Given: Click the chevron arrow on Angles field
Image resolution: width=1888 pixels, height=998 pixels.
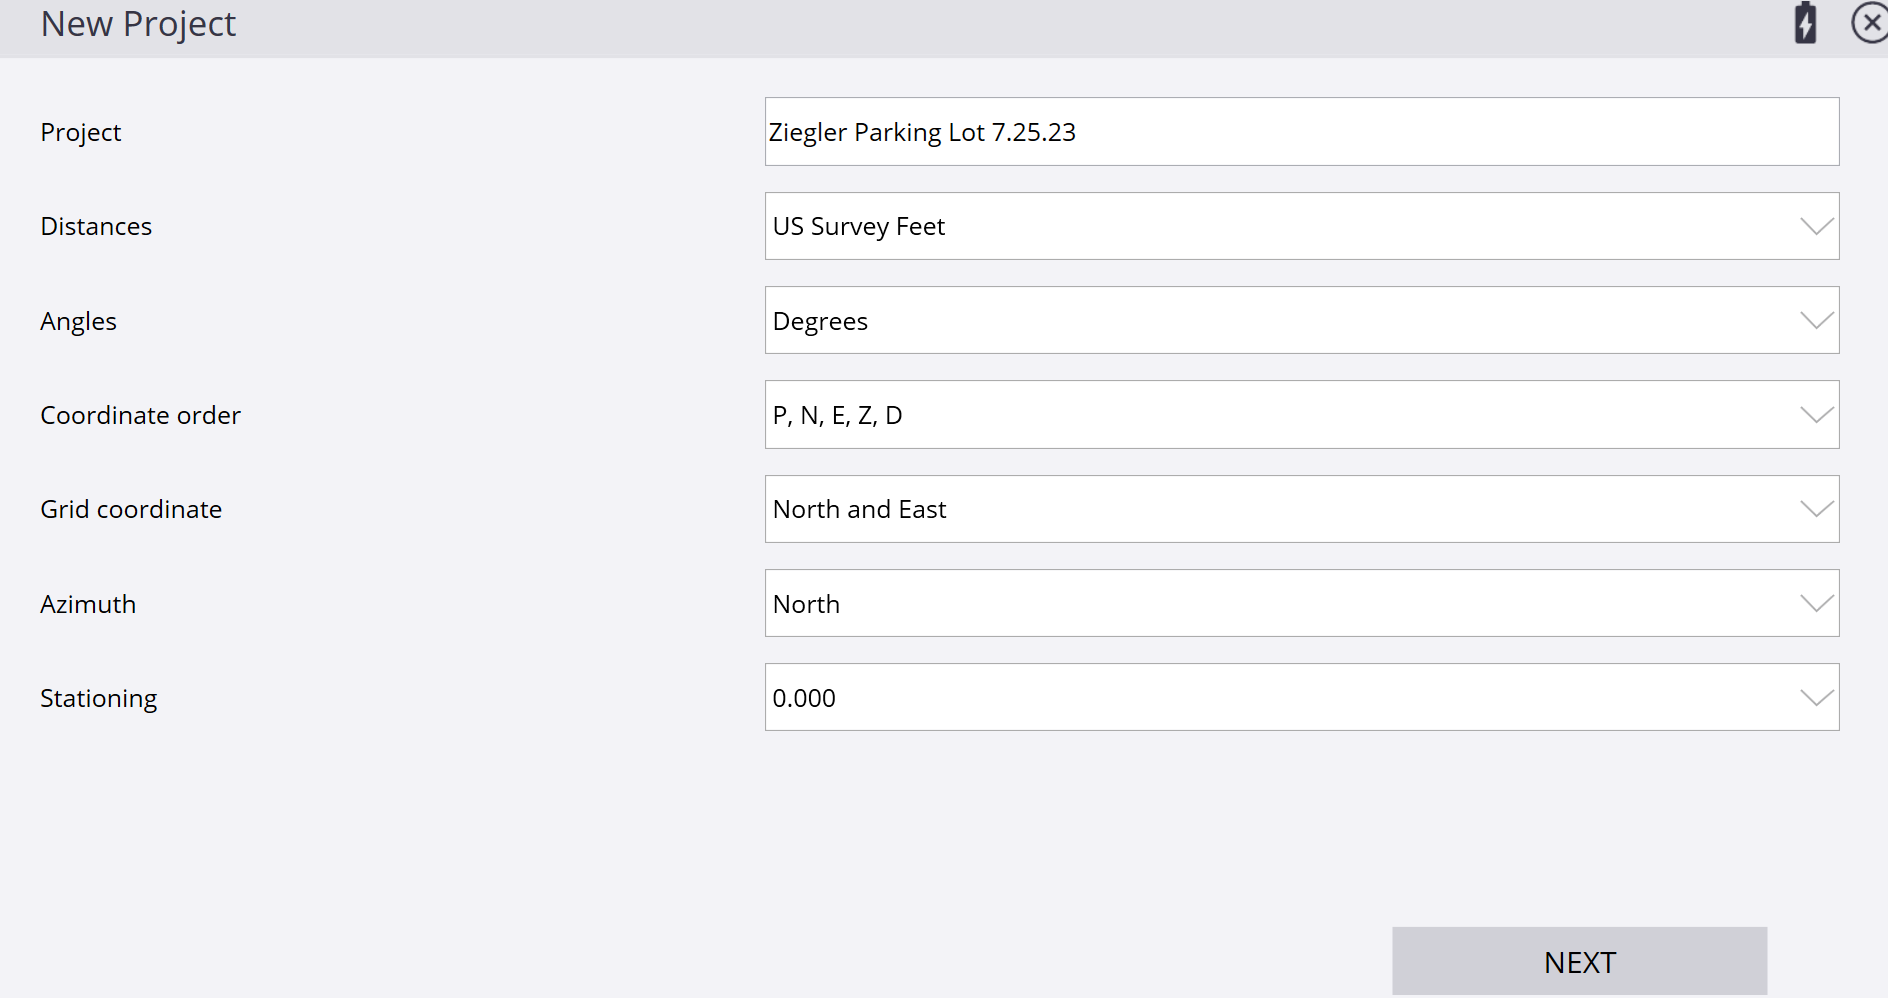Looking at the screenshot, I should [x=1816, y=320].
